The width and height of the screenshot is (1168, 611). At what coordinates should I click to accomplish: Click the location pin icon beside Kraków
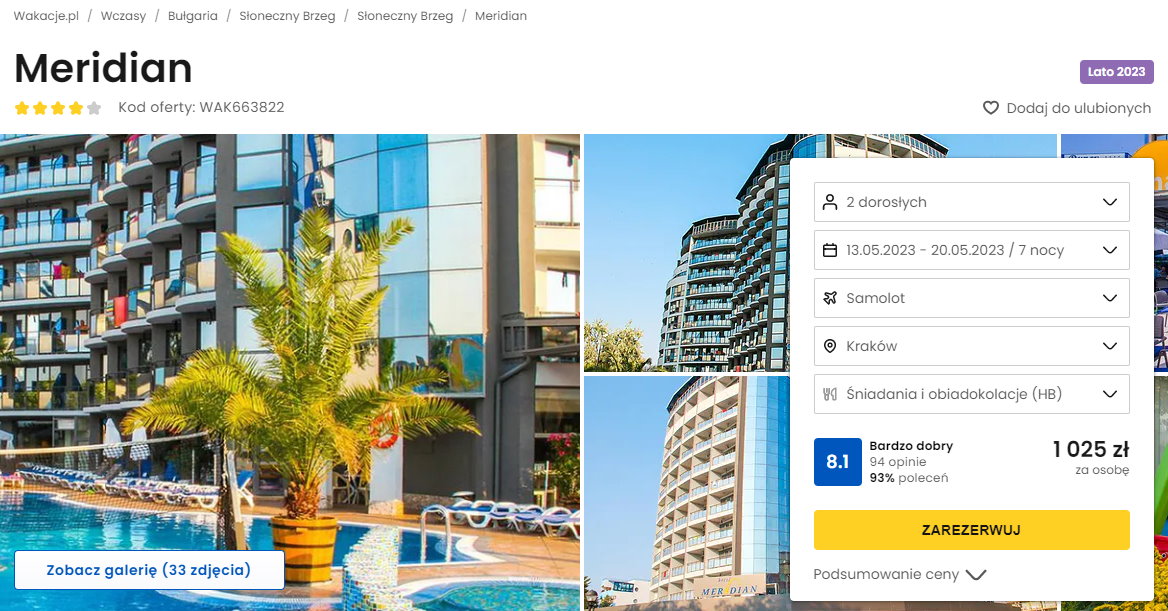pyautogui.click(x=830, y=346)
